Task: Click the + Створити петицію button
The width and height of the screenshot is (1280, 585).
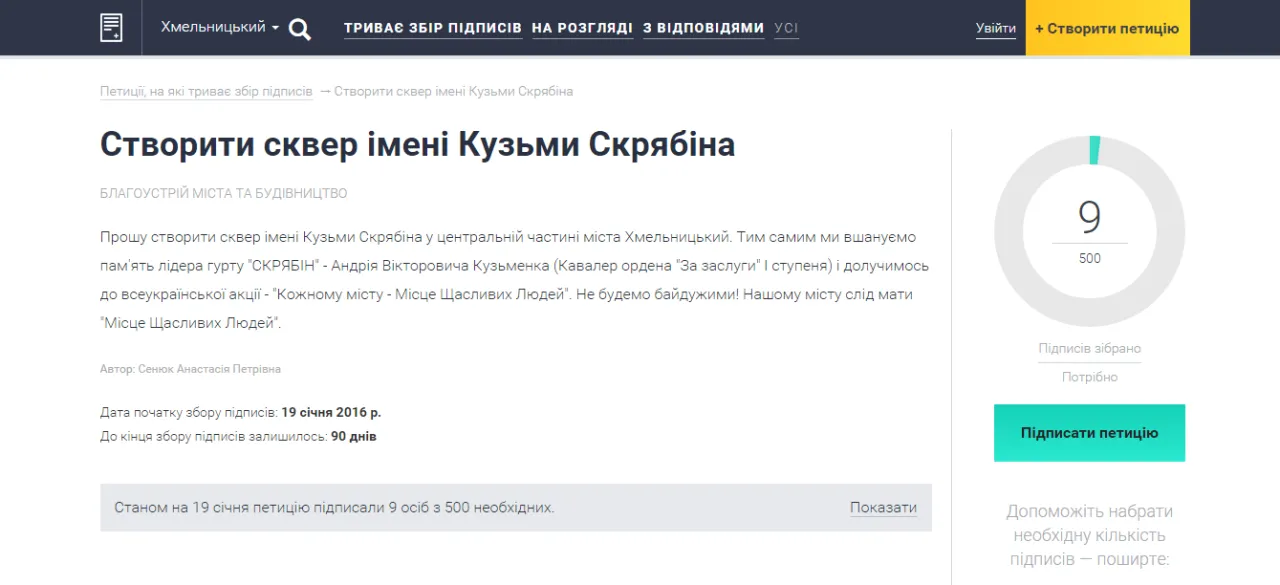Action: (x=1107, y=28)
